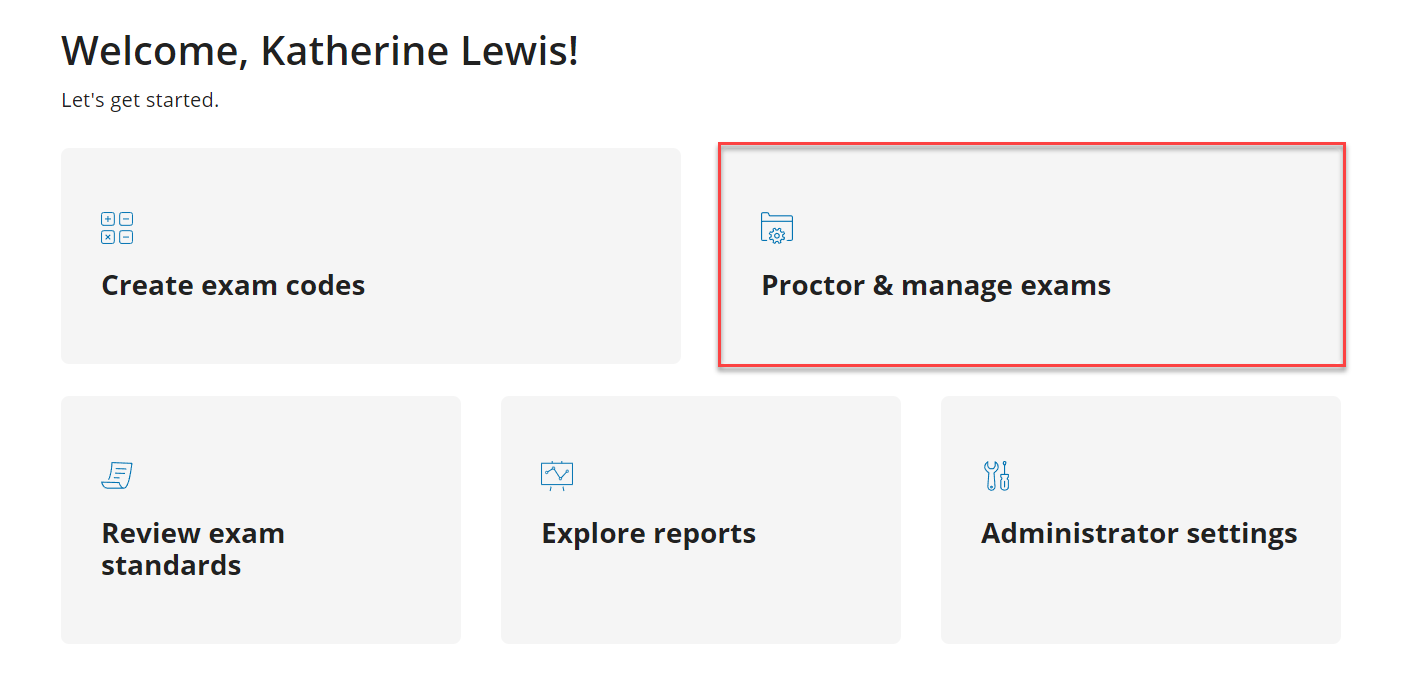Click the gear inside the folder icon

(779, 234)
